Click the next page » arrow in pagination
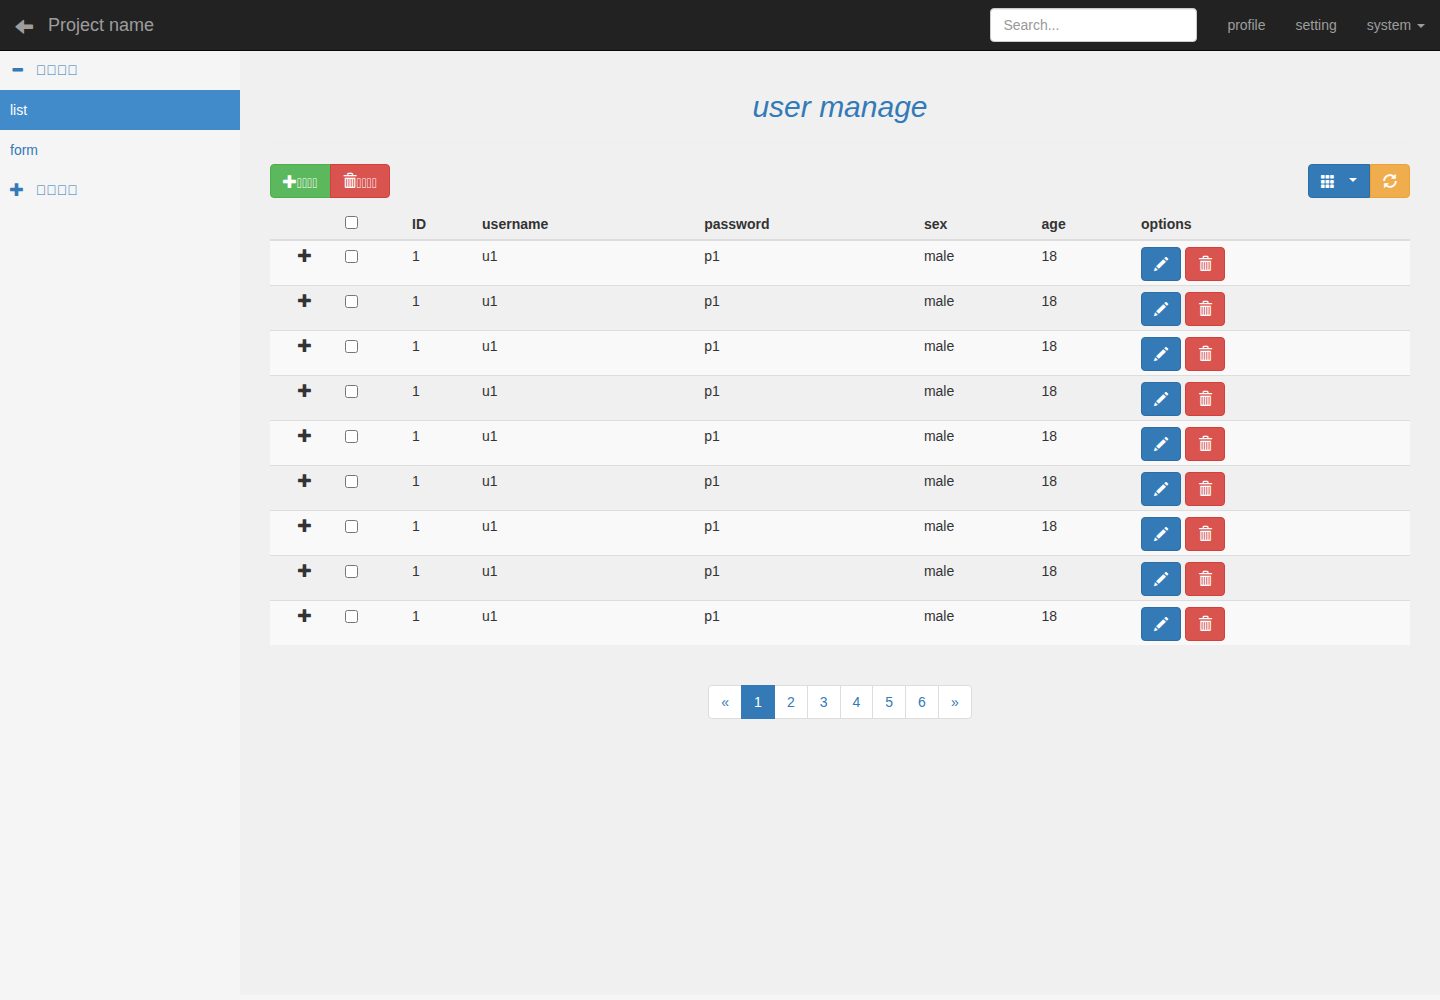Screen dimensions: 1440x1000 [x=955, y=702]
